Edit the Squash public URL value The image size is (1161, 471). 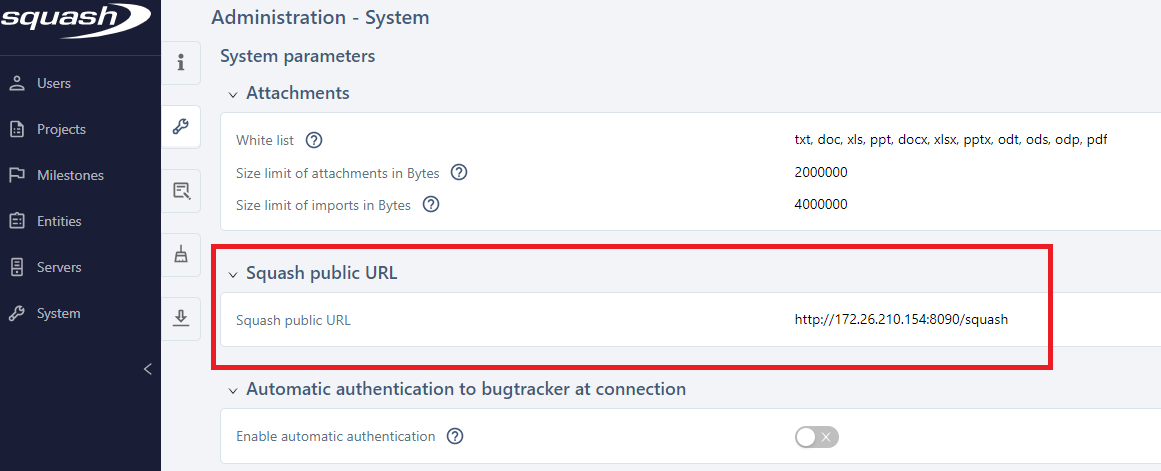901,321
